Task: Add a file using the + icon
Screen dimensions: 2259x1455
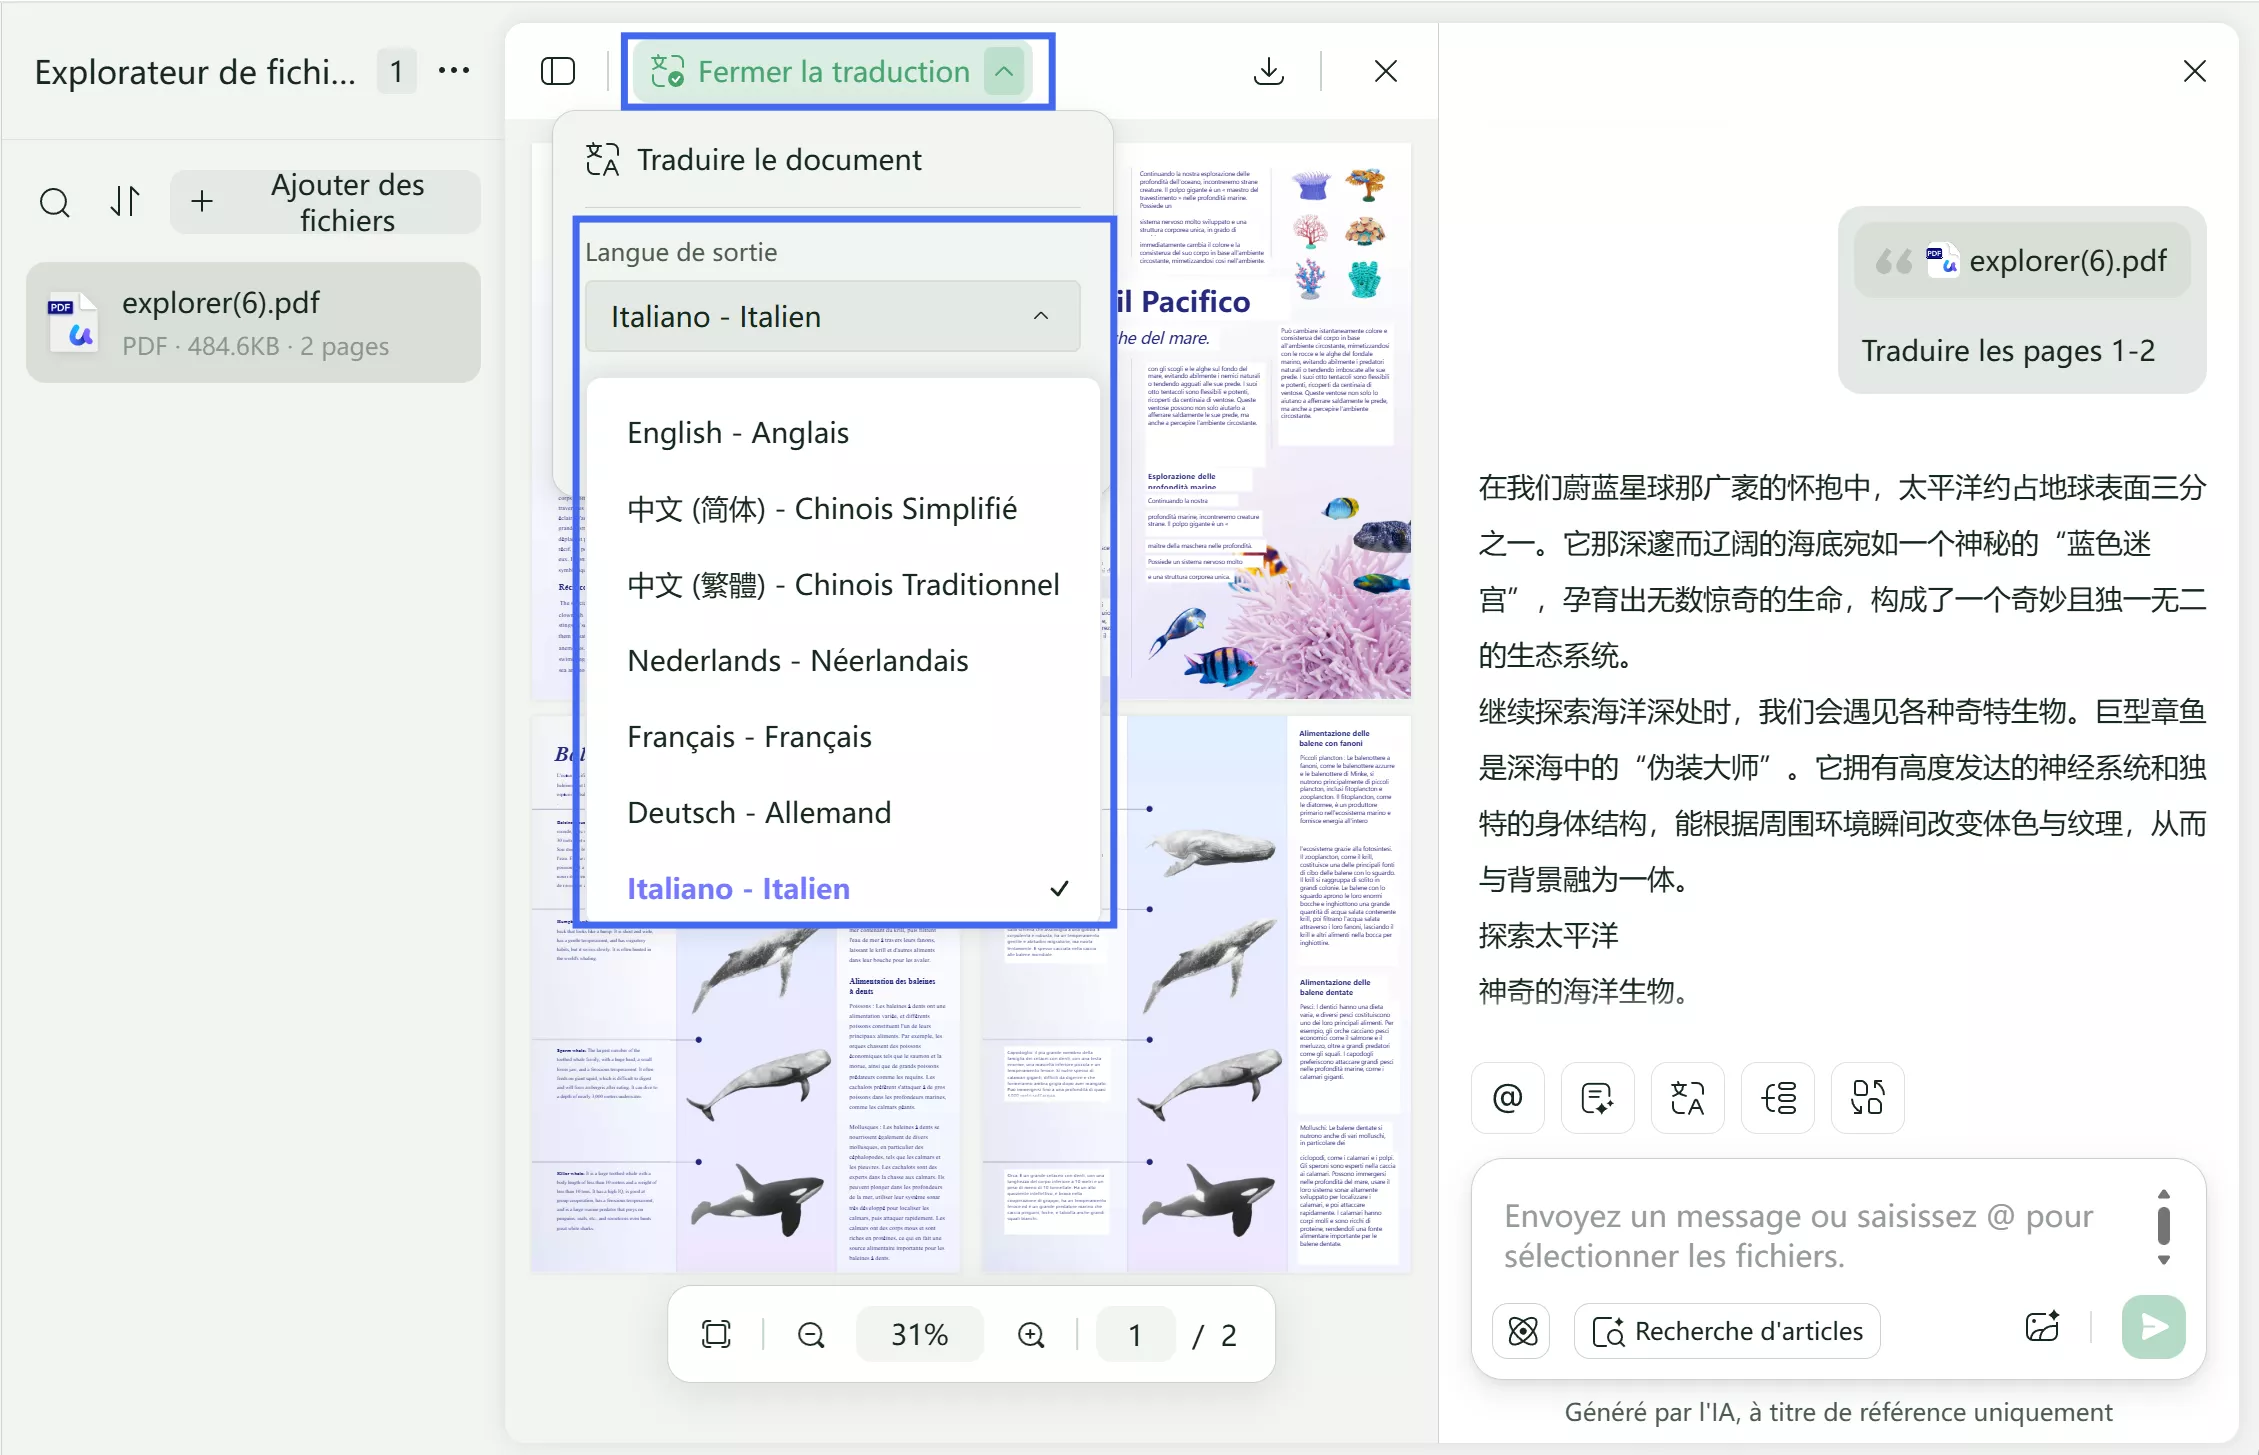Action: (x=201, y=201)
